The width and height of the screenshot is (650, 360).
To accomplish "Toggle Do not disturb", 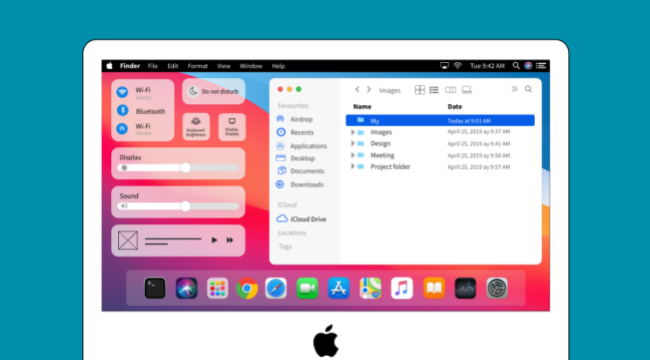I will pos(213,91).
